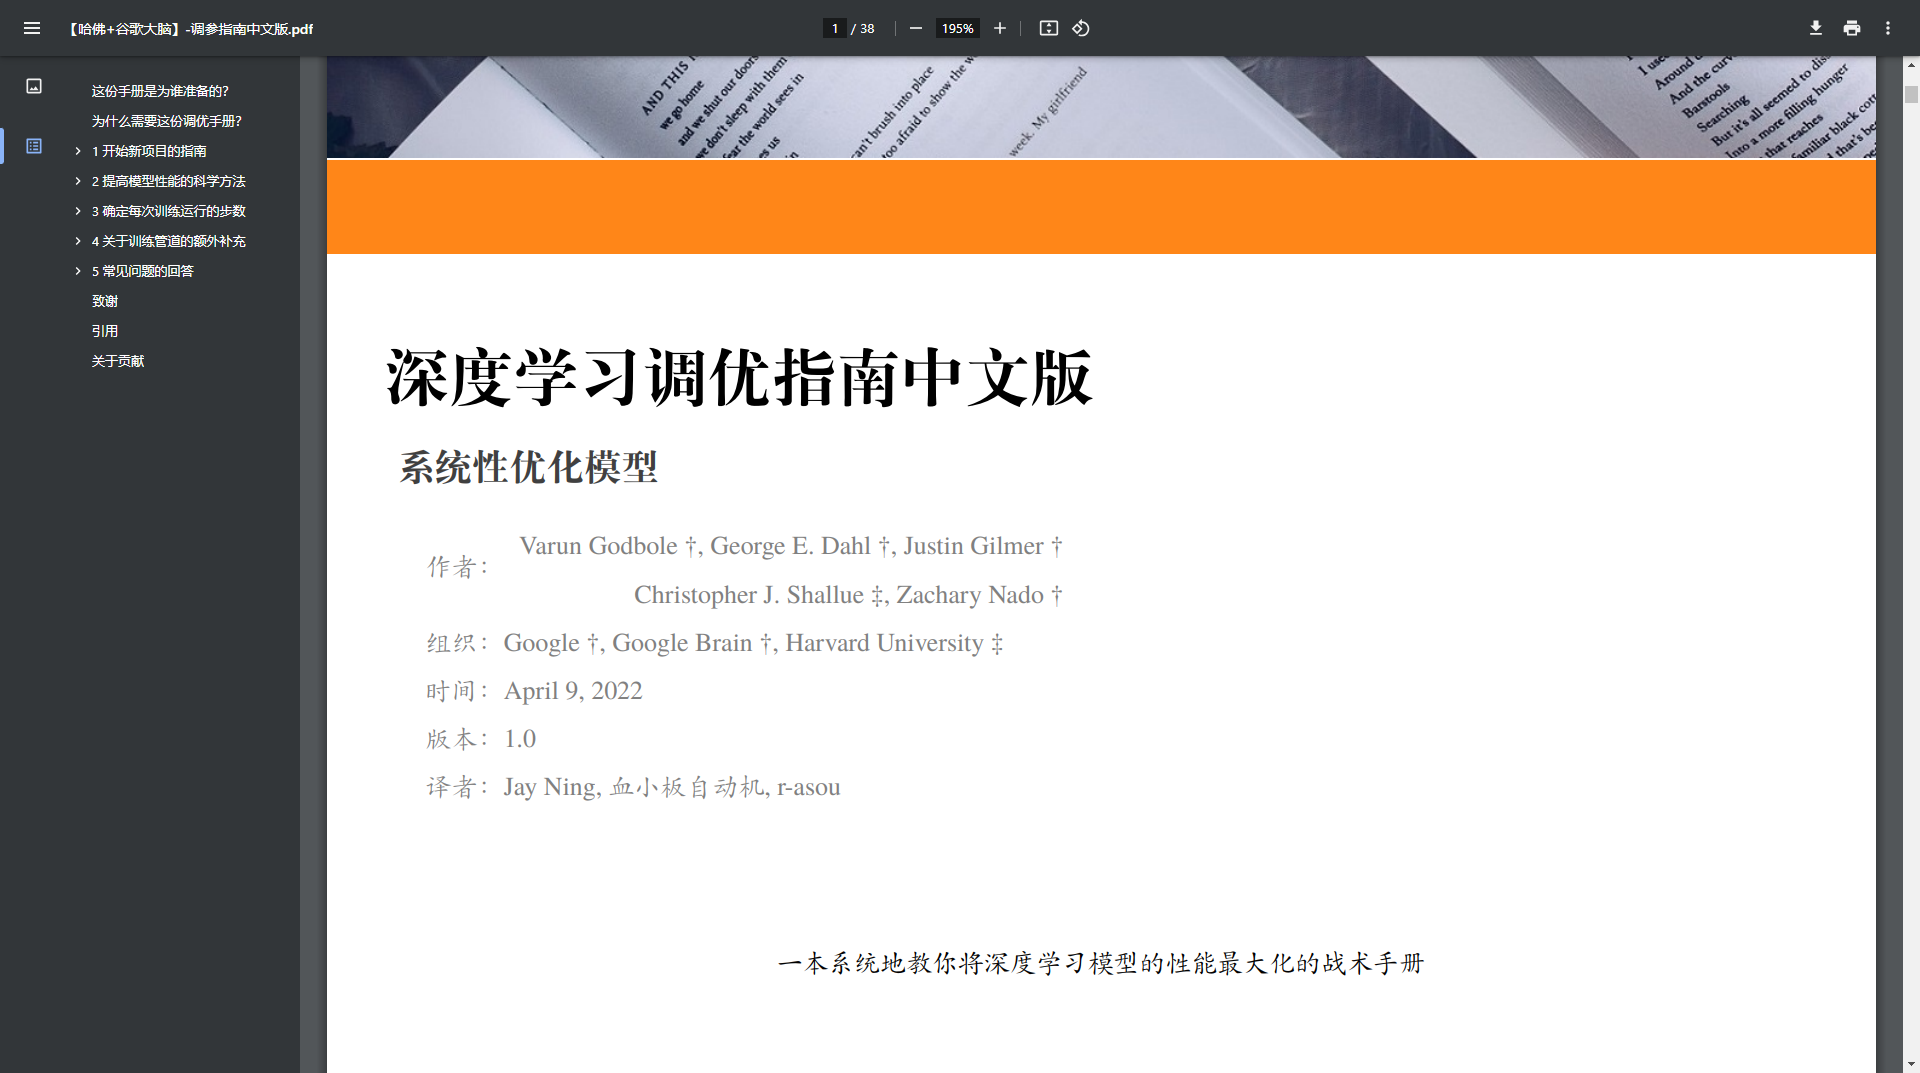Zoom out with the minus button
This screenshot has width=1920, height=1073.
(915, 28)
